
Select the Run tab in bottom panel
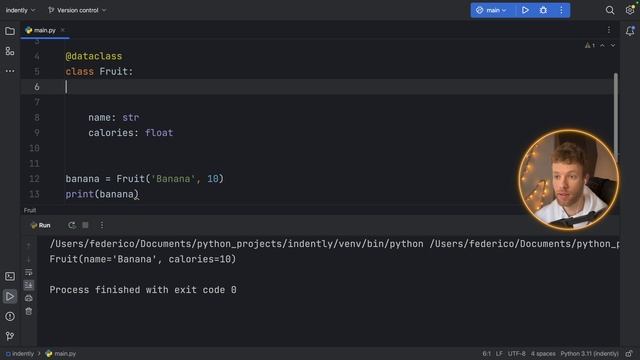[40, 225]
